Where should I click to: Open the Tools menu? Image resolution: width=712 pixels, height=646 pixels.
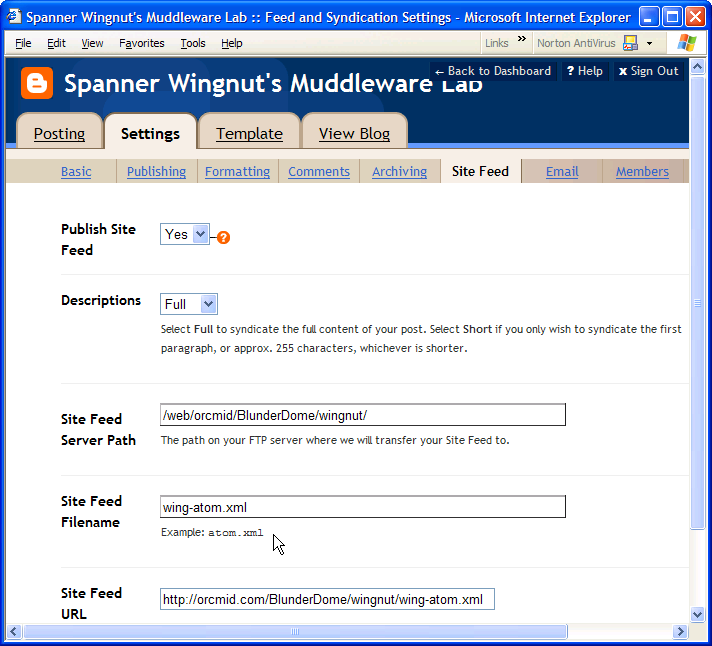[193, 44]
